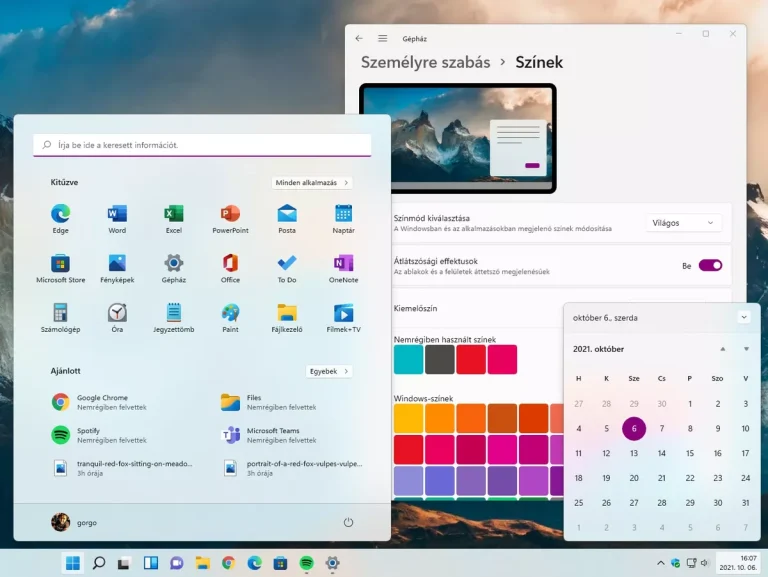Open Chrome from the taskbar
Viewport: 768px width, 577px height.
[x=228, y=563]
